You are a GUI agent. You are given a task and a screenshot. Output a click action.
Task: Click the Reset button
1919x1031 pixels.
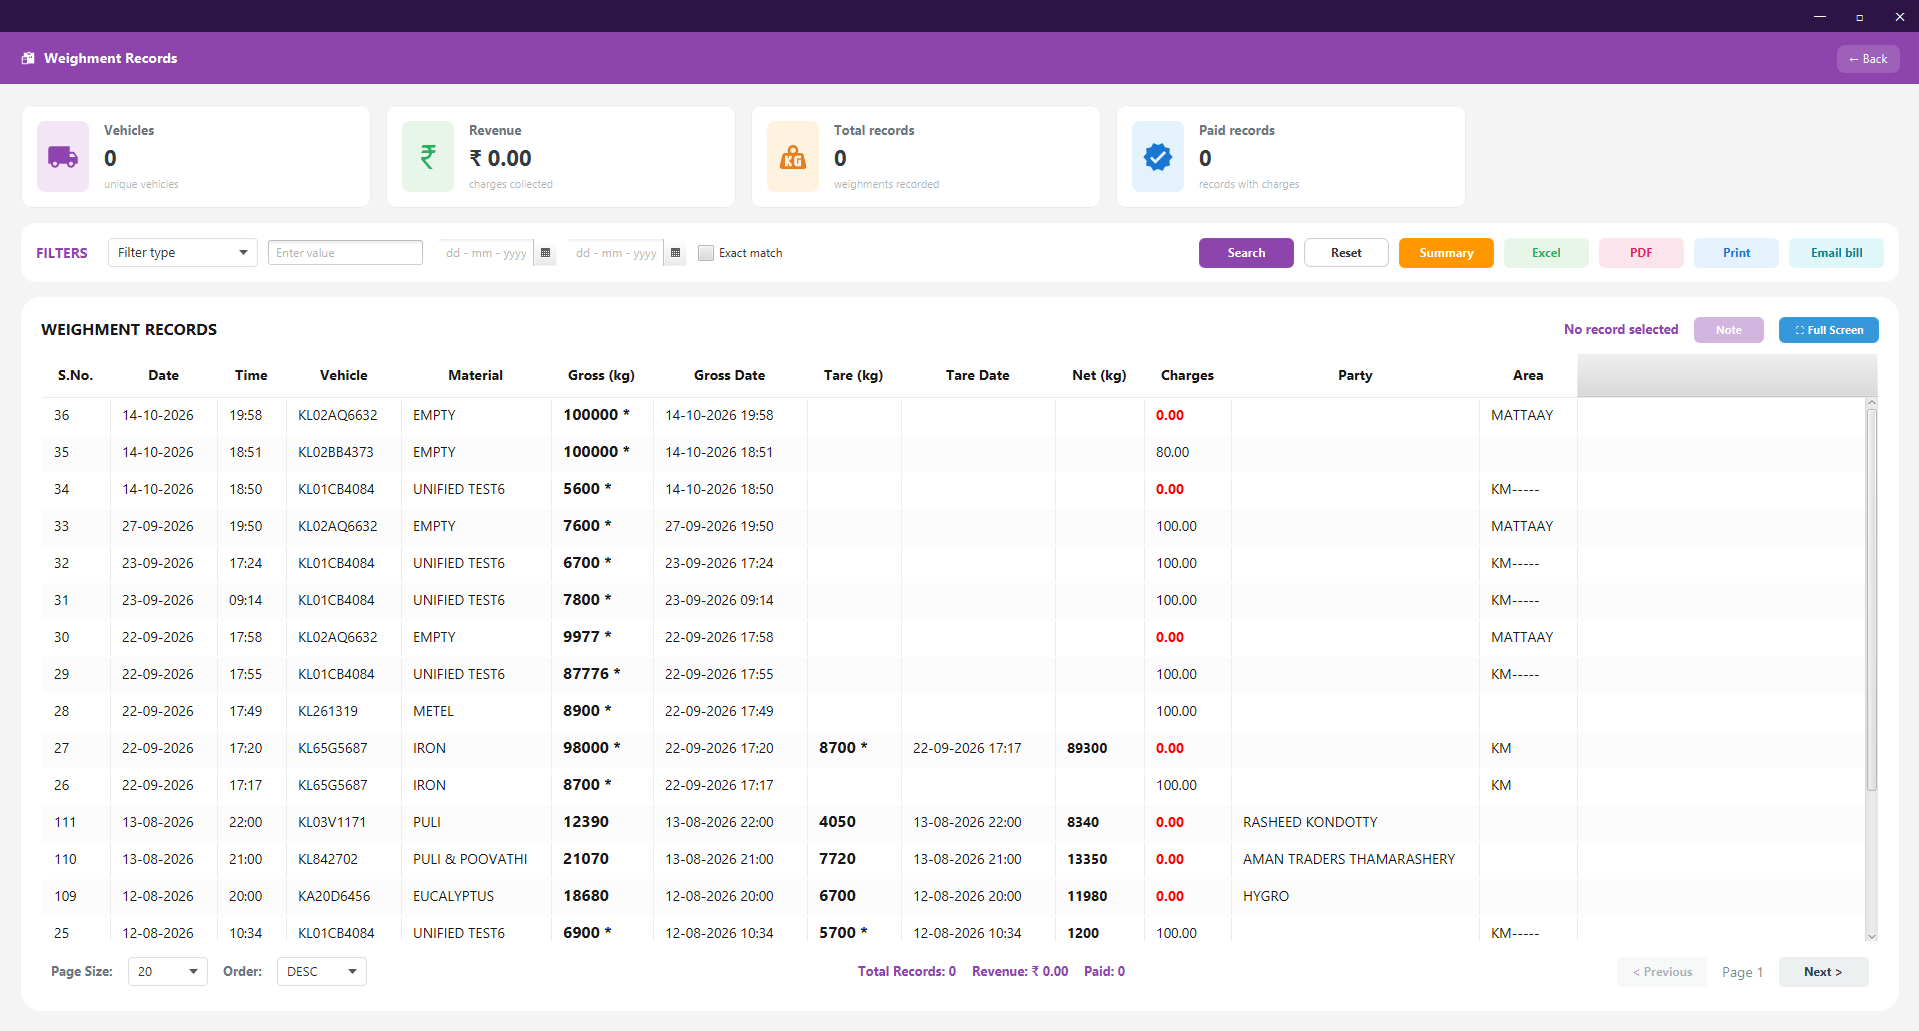click(x=1346, y=253)
